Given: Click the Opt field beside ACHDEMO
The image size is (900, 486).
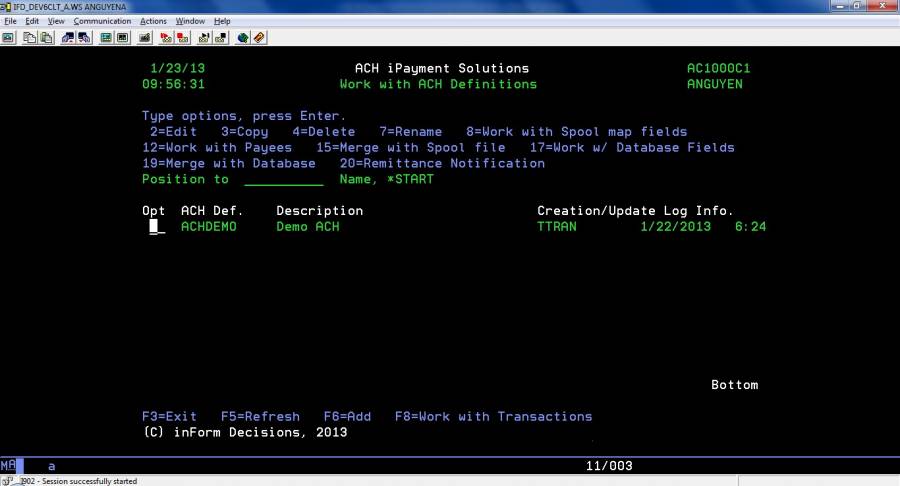Looking at the screenshot, I should pyautogui.click(x=157, y=227).
